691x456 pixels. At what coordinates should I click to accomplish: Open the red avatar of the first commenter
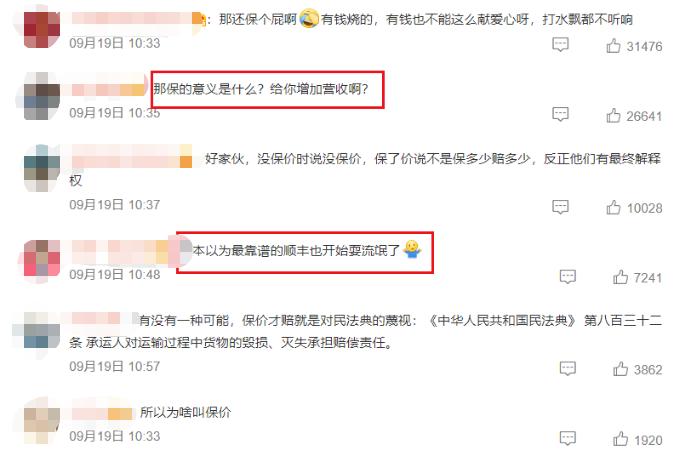tap(41, 29)
